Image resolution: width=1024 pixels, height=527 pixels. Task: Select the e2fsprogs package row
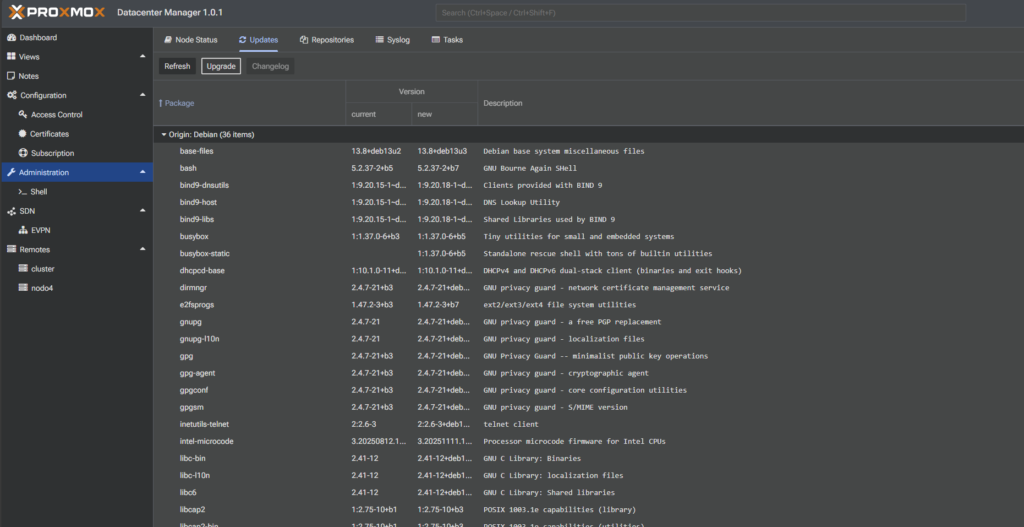pyautogui.click(x=588, y=304)
